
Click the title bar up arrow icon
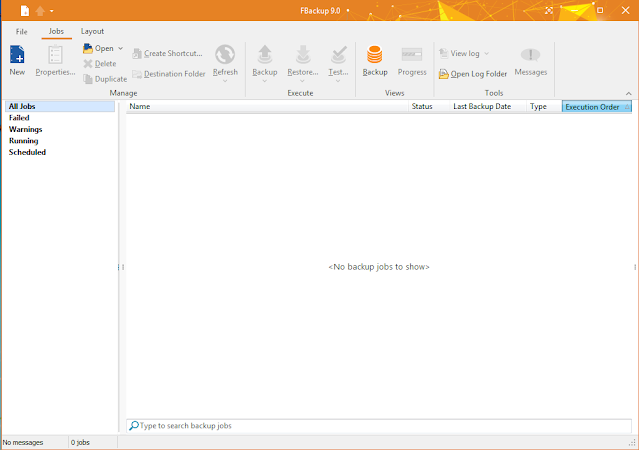pyautogui.click(x=40, y=11)
